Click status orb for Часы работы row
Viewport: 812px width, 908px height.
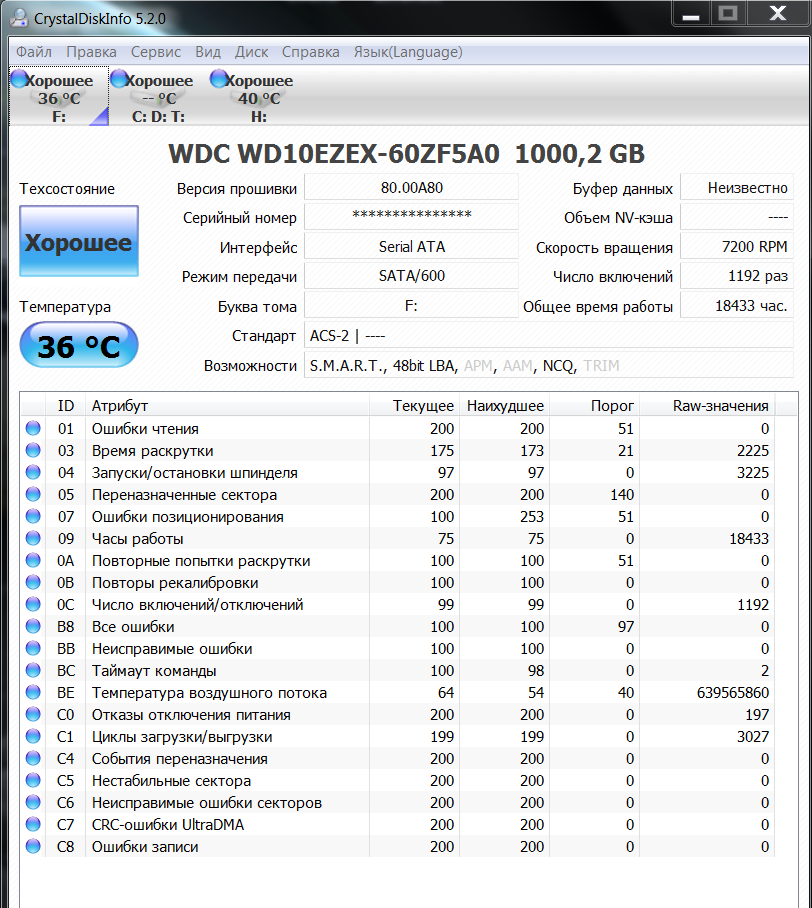coord(33,538)
